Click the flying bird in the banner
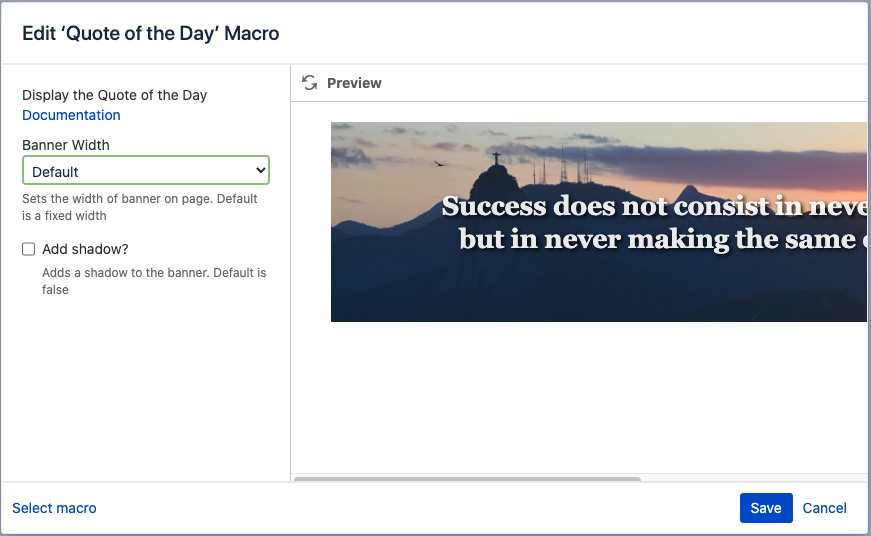Viewport: 871px width, 536px height. pyautogui.click(x=438, y=164)
